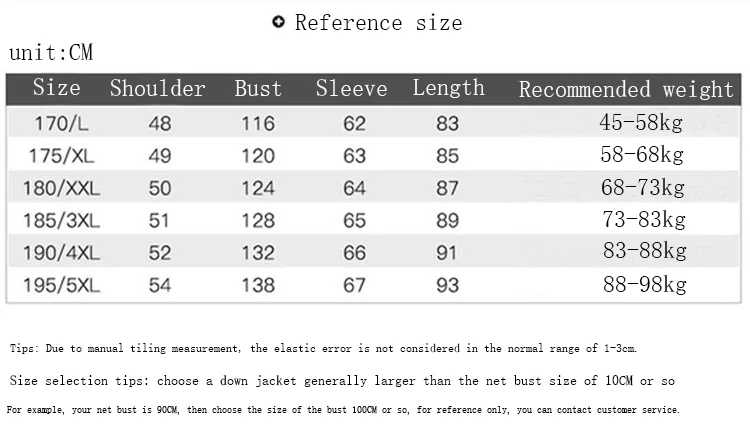Select the 185/3XL size row label
The image size is (750, 428).
61,220
